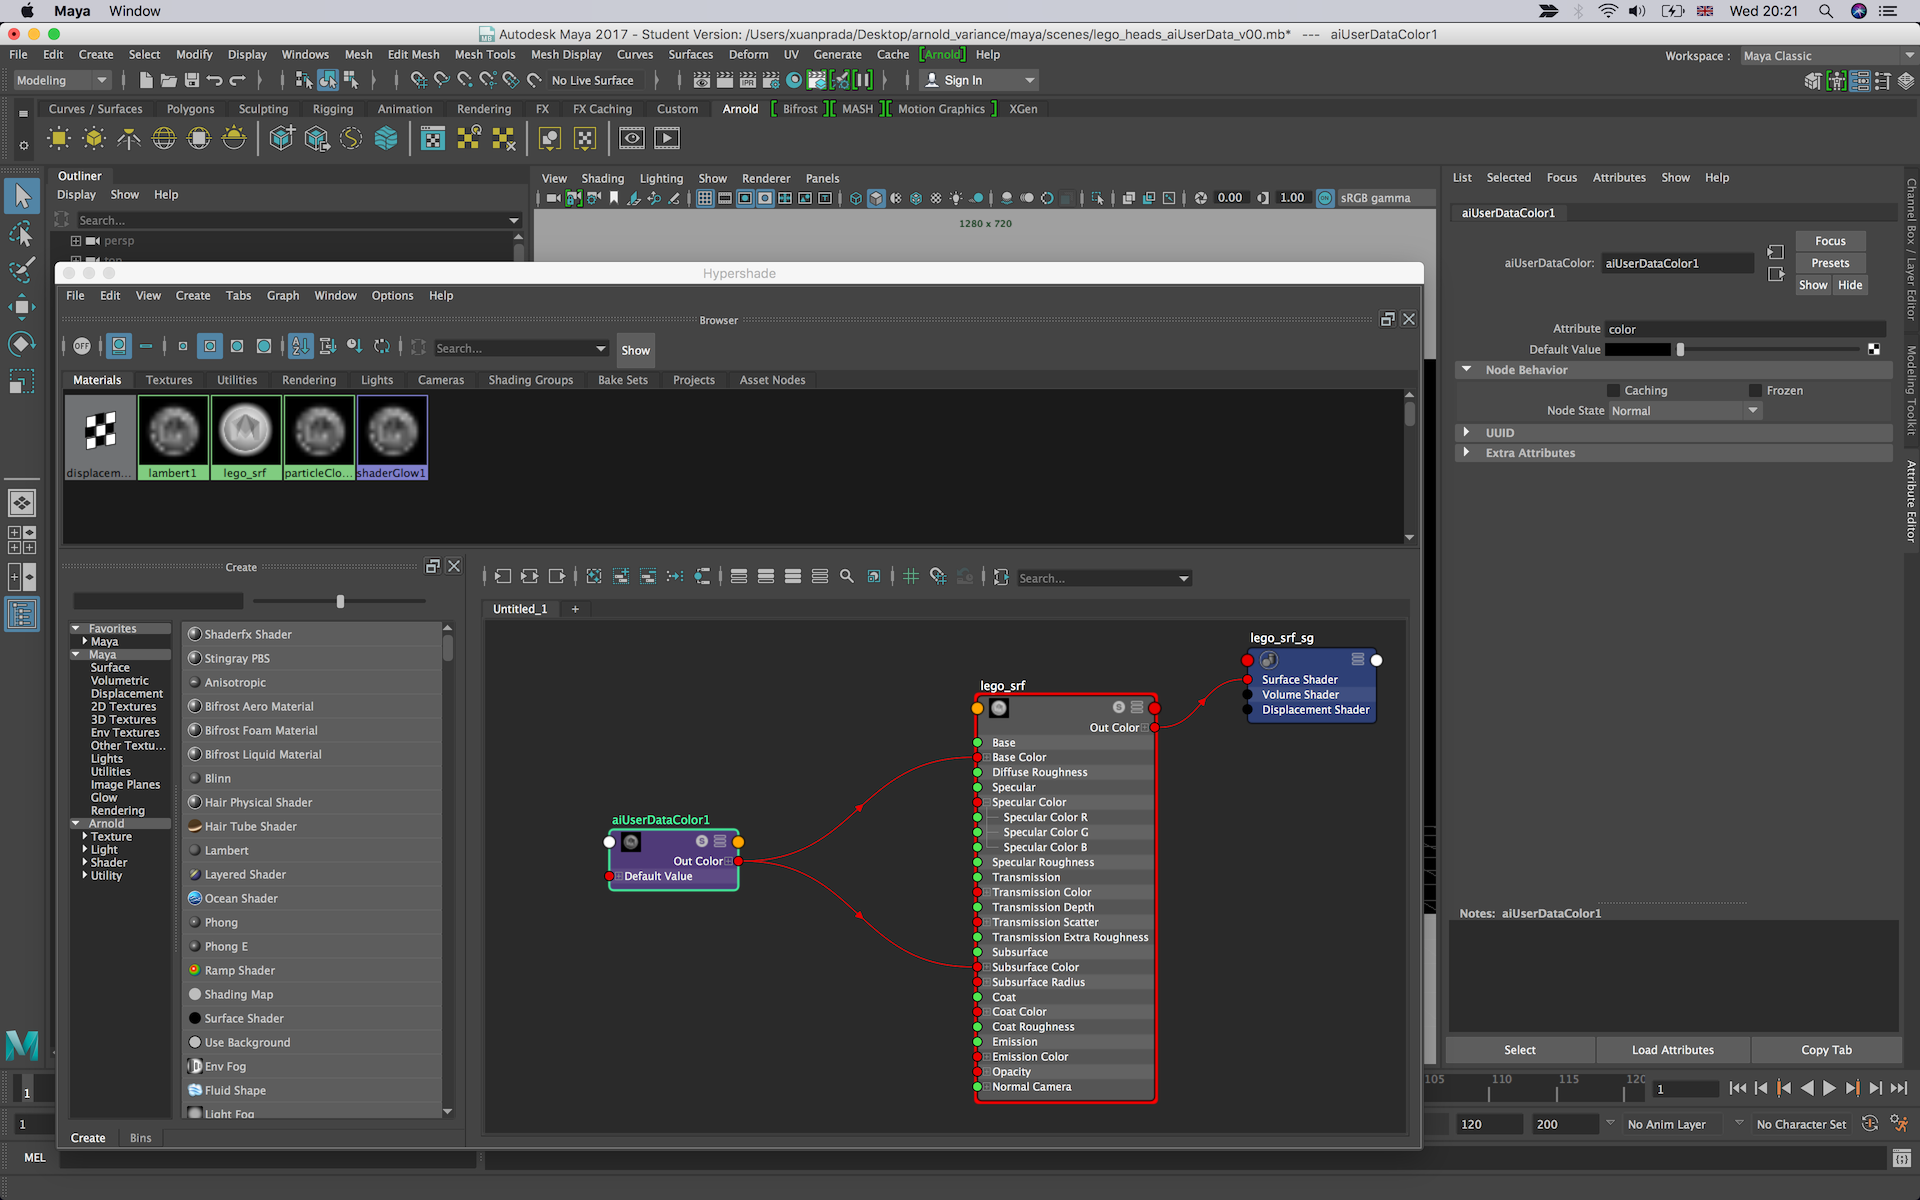The height and width of the screenshot is (1200, 1920).
Task: Click the magnifier icon in graph toolbar
Action: pos(847,576)
